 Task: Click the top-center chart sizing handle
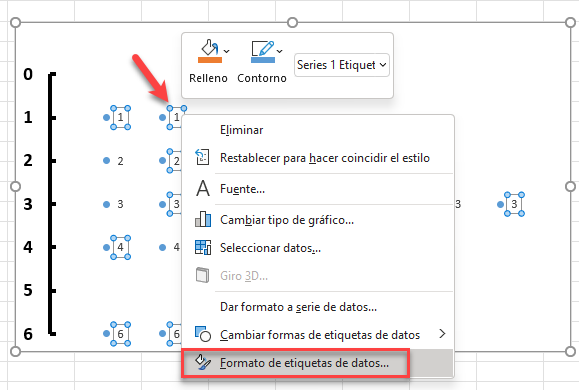[x=292, y=23]
